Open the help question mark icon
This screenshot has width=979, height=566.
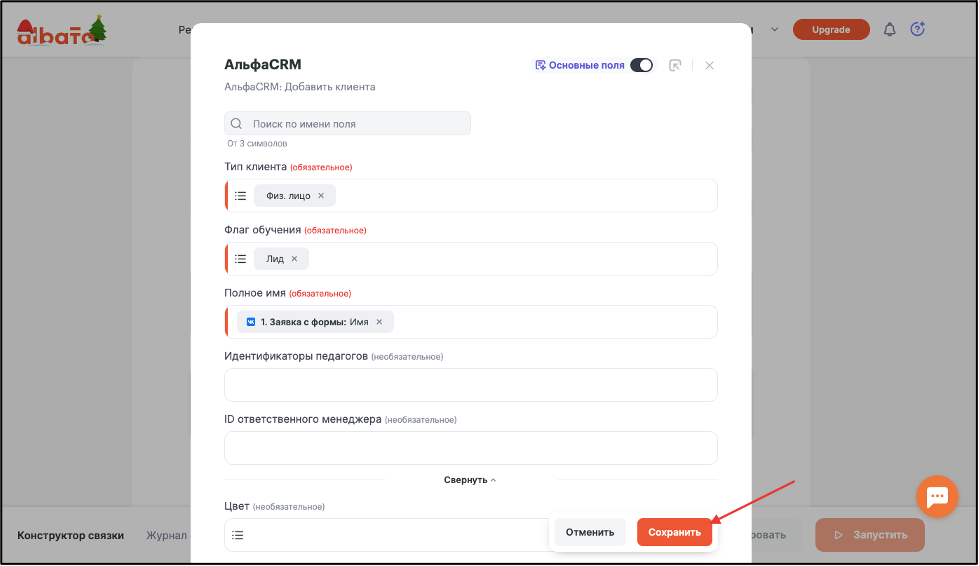[917, 29]
